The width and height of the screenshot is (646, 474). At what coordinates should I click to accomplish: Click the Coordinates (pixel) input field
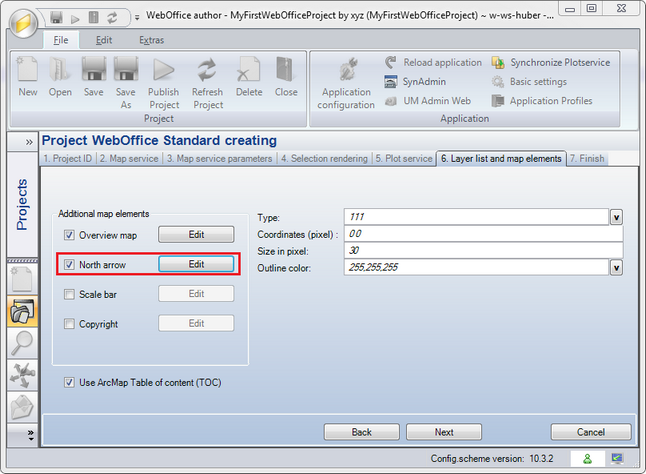[483, 234]
